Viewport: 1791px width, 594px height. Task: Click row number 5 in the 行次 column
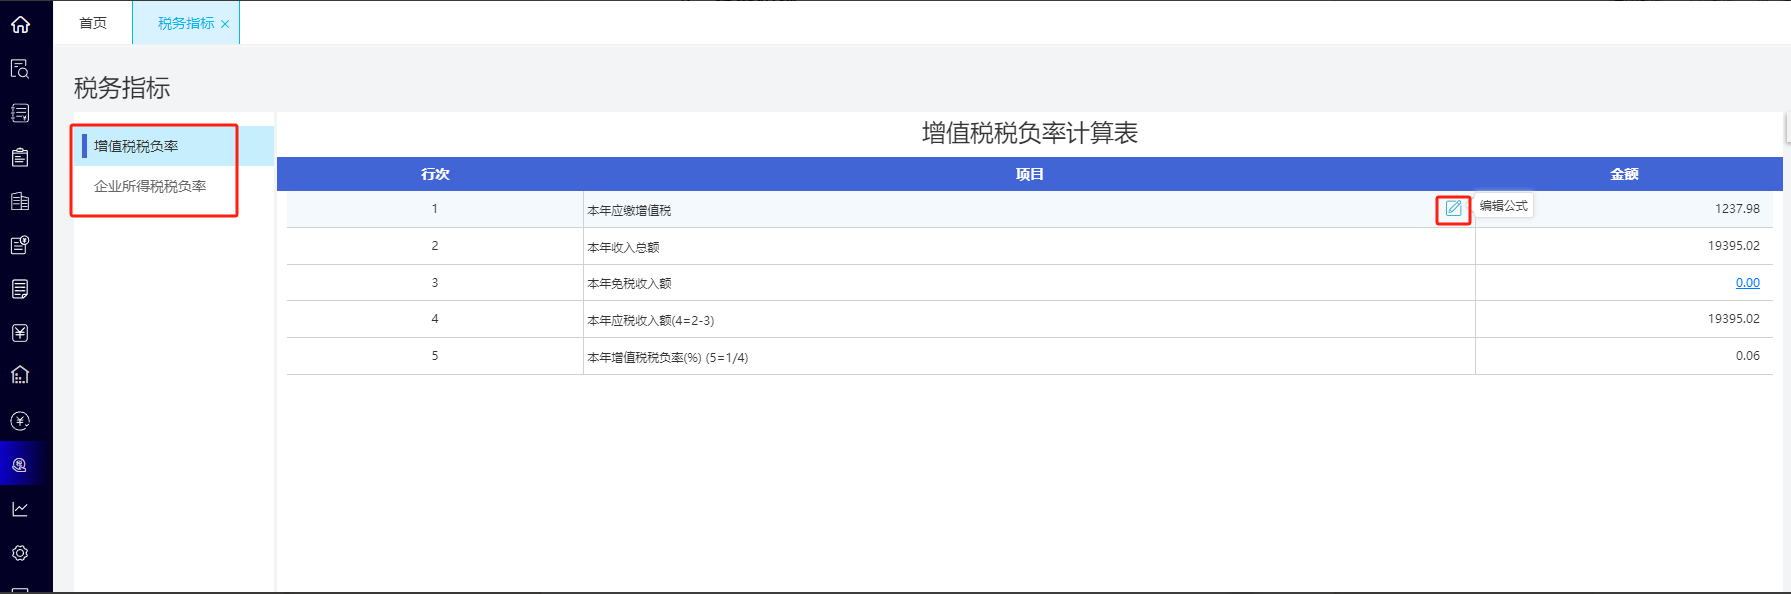click(435, 356)
